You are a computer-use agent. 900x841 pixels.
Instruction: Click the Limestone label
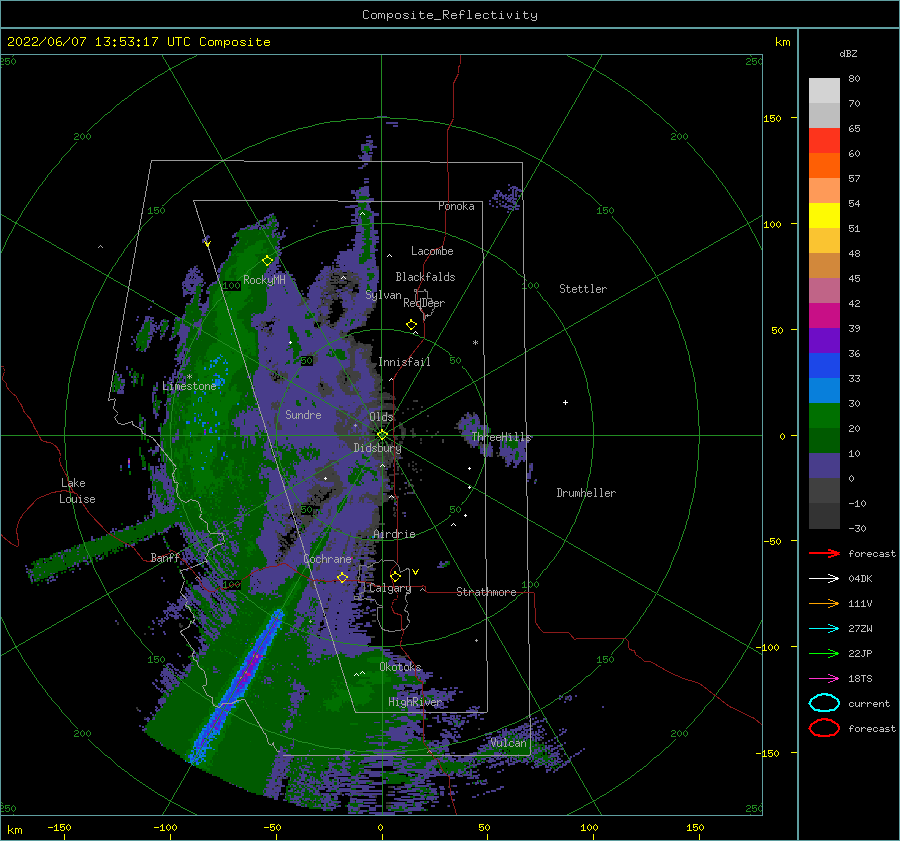pyautogui.click(x=189, y=386)
